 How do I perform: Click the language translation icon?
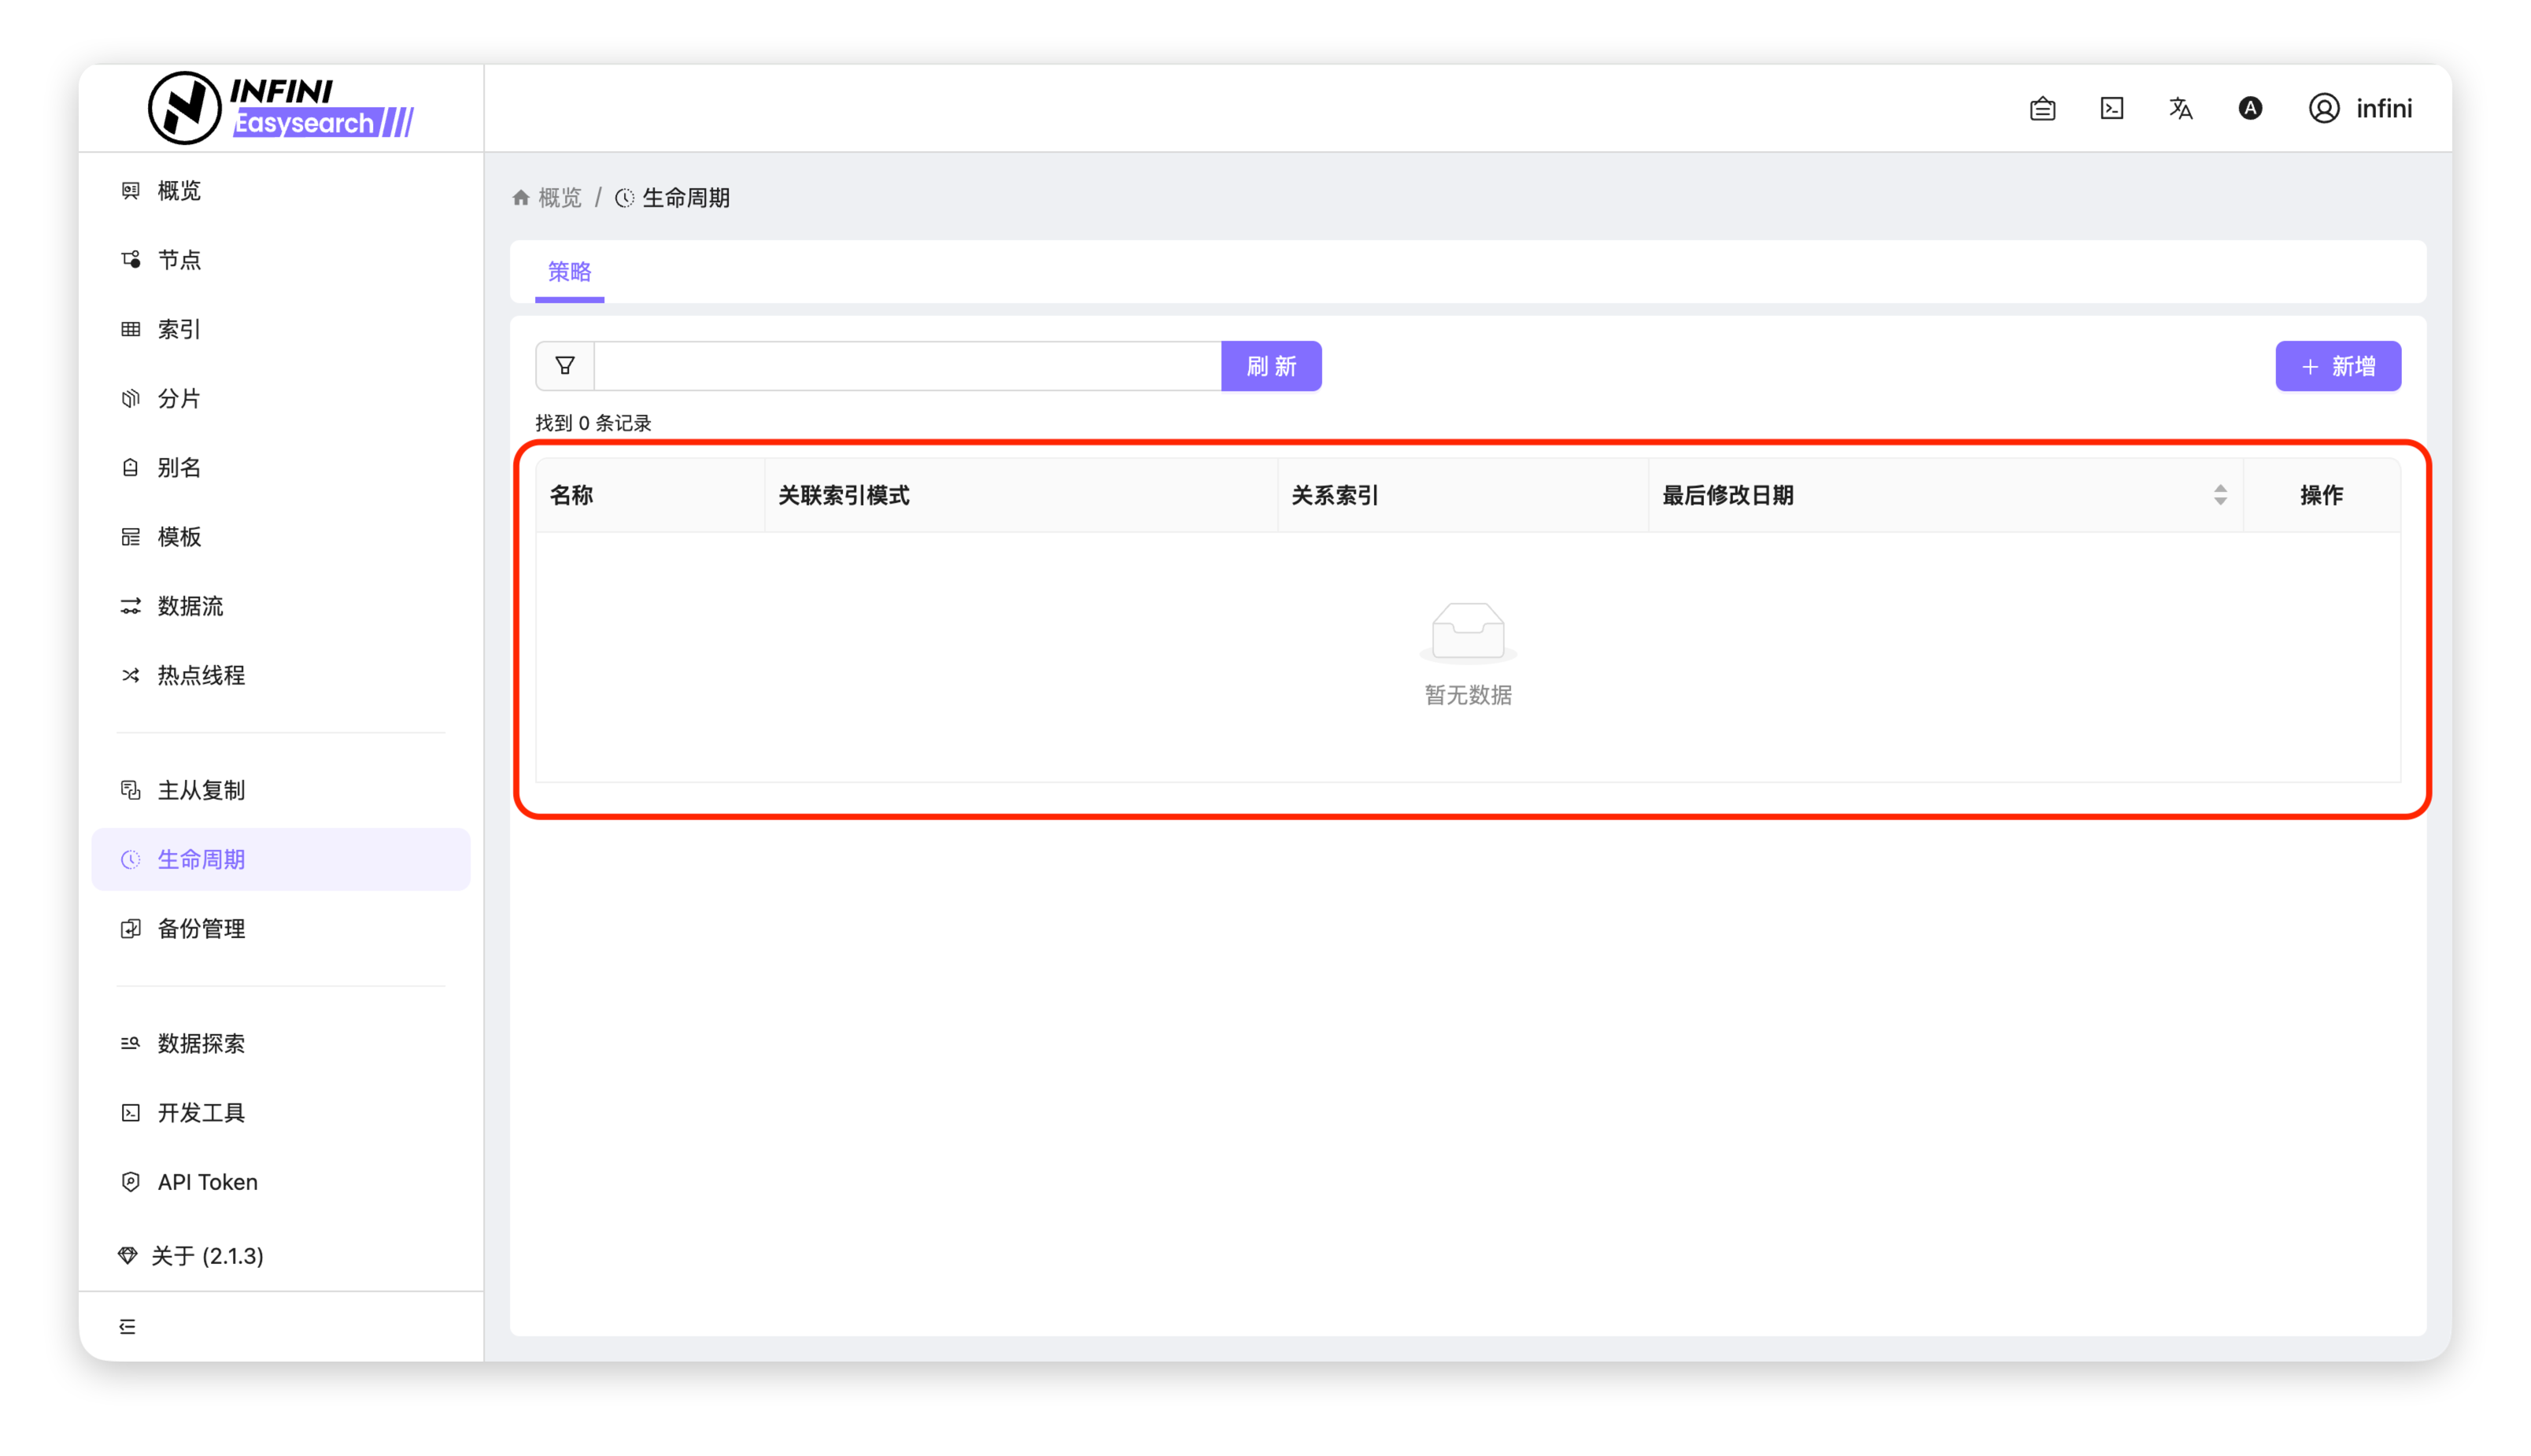coord(2180,108)
